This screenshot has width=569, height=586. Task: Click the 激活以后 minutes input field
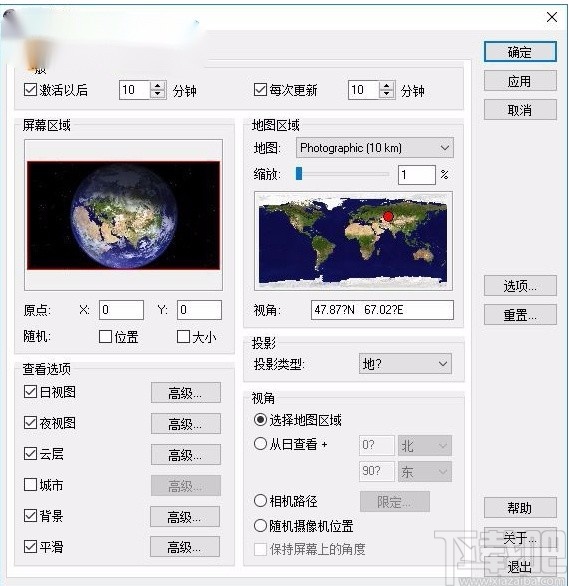click(135, 90)
